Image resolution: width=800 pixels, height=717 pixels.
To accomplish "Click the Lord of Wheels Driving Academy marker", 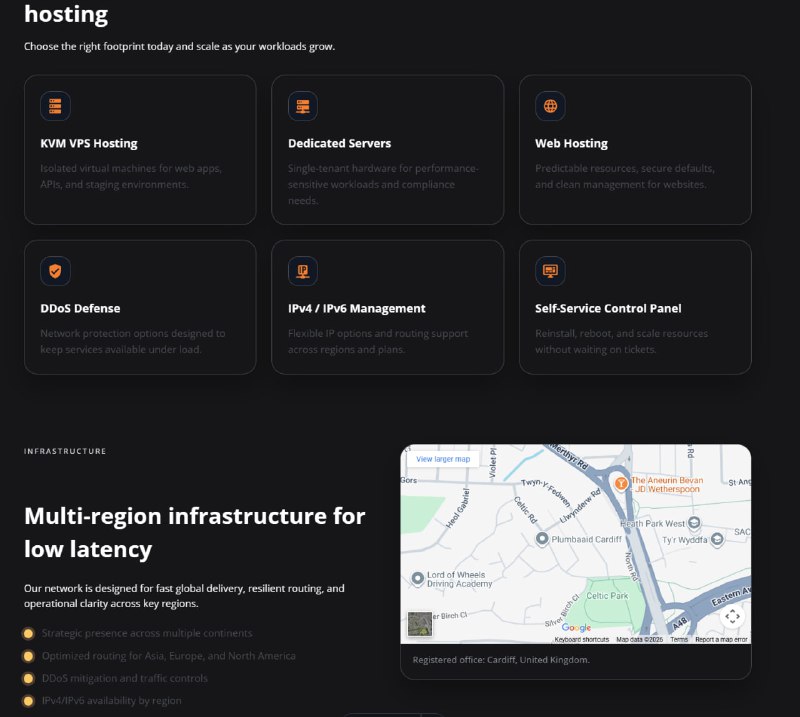I will pyautogui.click(x=418, y=578).
